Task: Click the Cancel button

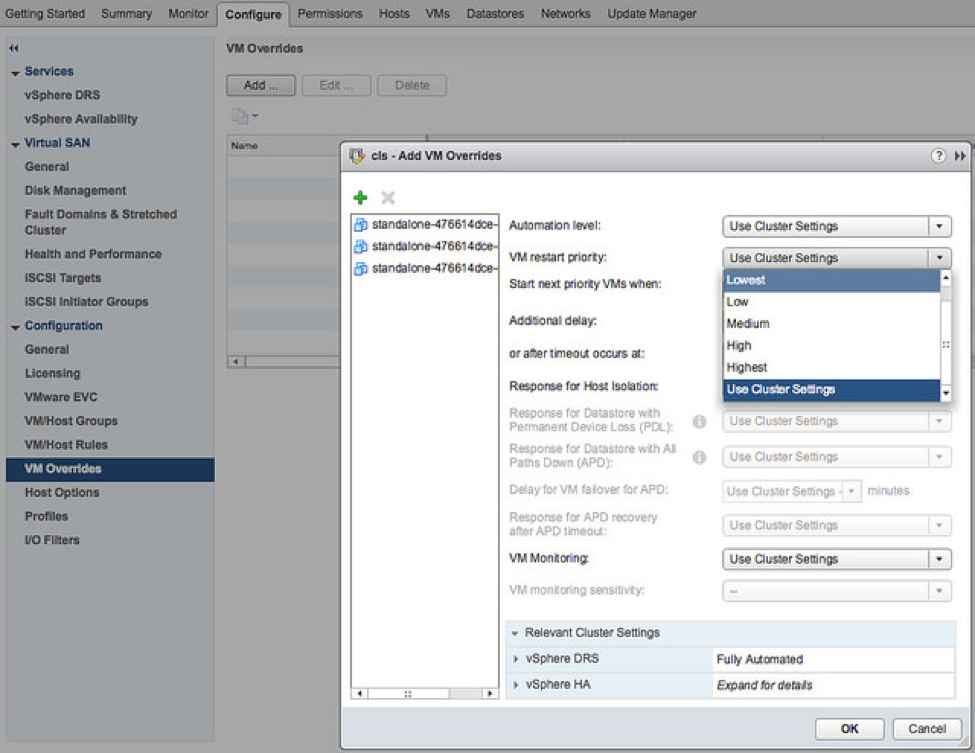Action: click(x=926, y=729)
